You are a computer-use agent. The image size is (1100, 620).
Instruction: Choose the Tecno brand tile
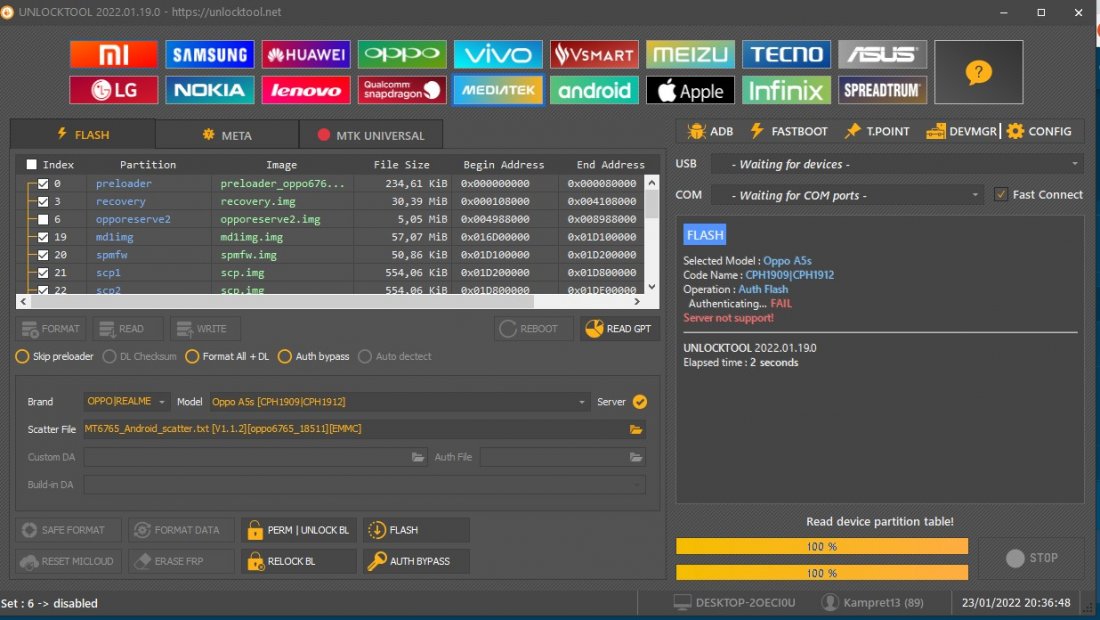coord(786,54)
